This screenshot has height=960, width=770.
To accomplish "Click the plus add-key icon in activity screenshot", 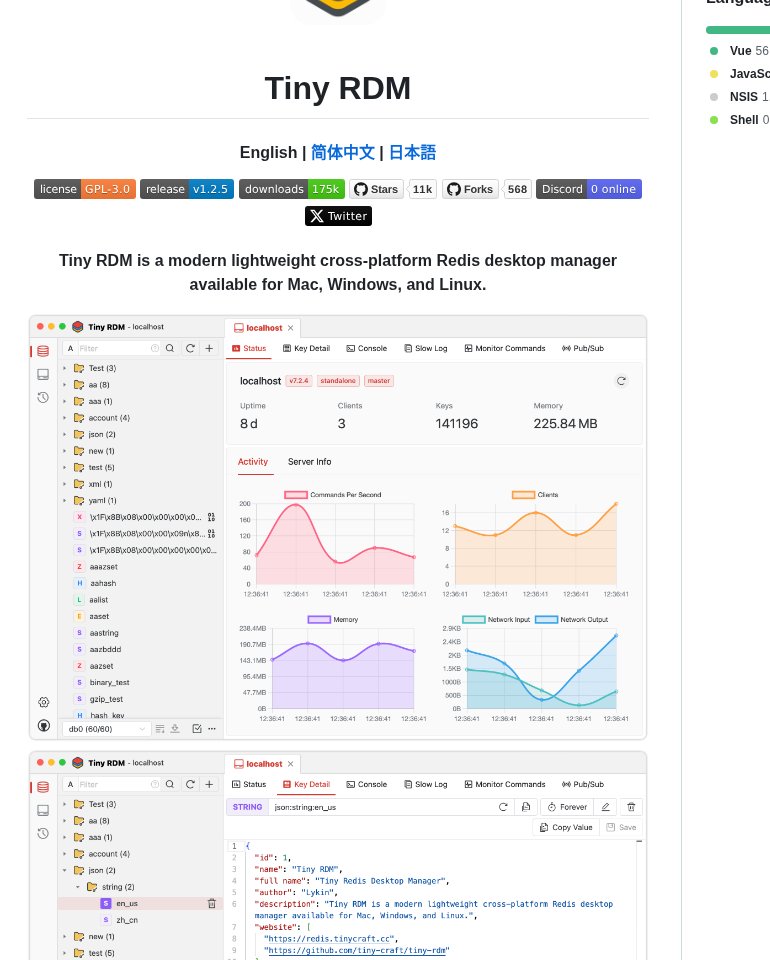I will 209,348.
